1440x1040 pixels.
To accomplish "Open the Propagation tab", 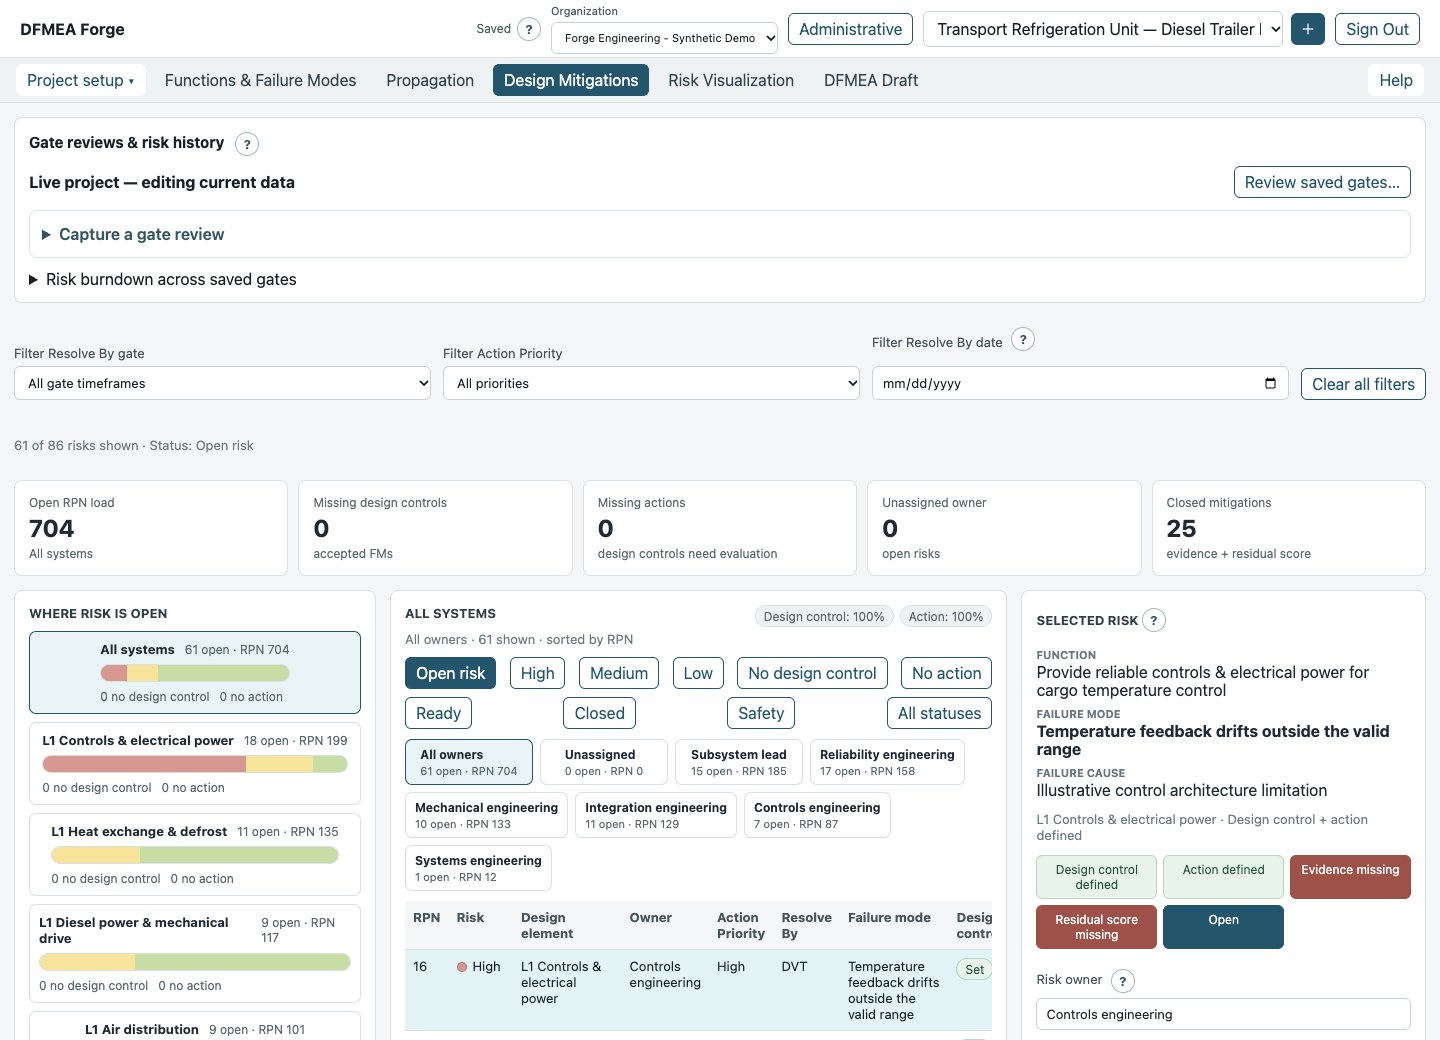I will coord(430,80).
